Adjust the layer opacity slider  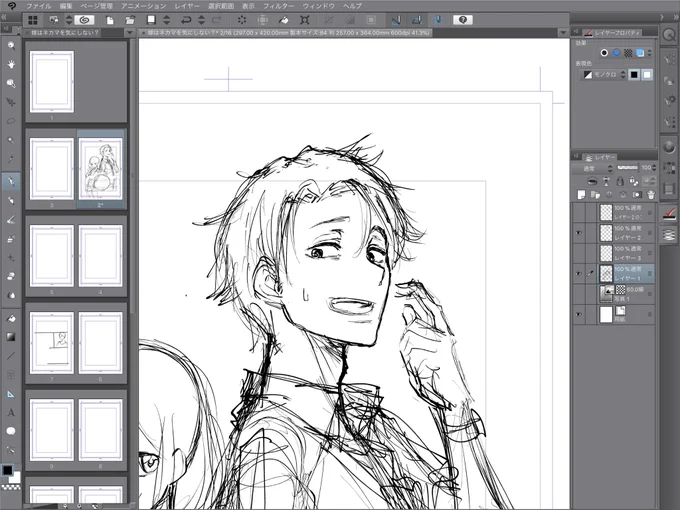click(628, 167)
